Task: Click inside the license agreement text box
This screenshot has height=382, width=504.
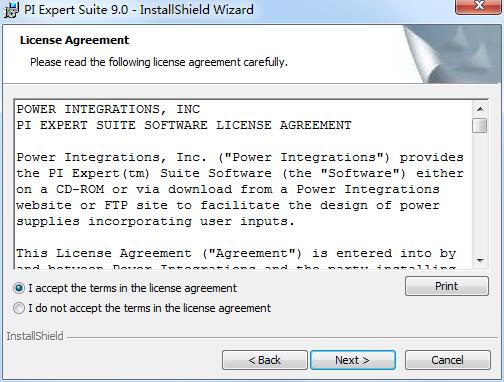Action: tap(243, 184)
